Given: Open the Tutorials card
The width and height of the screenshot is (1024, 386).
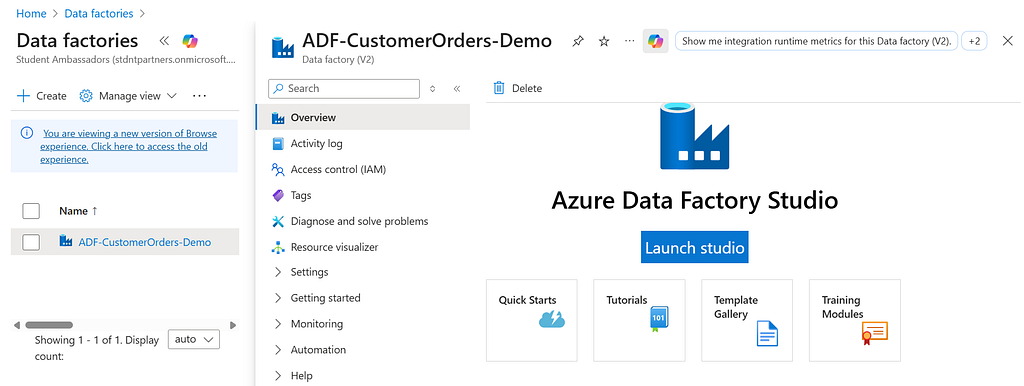Looking at the screenshot, I should click(639, 320).
